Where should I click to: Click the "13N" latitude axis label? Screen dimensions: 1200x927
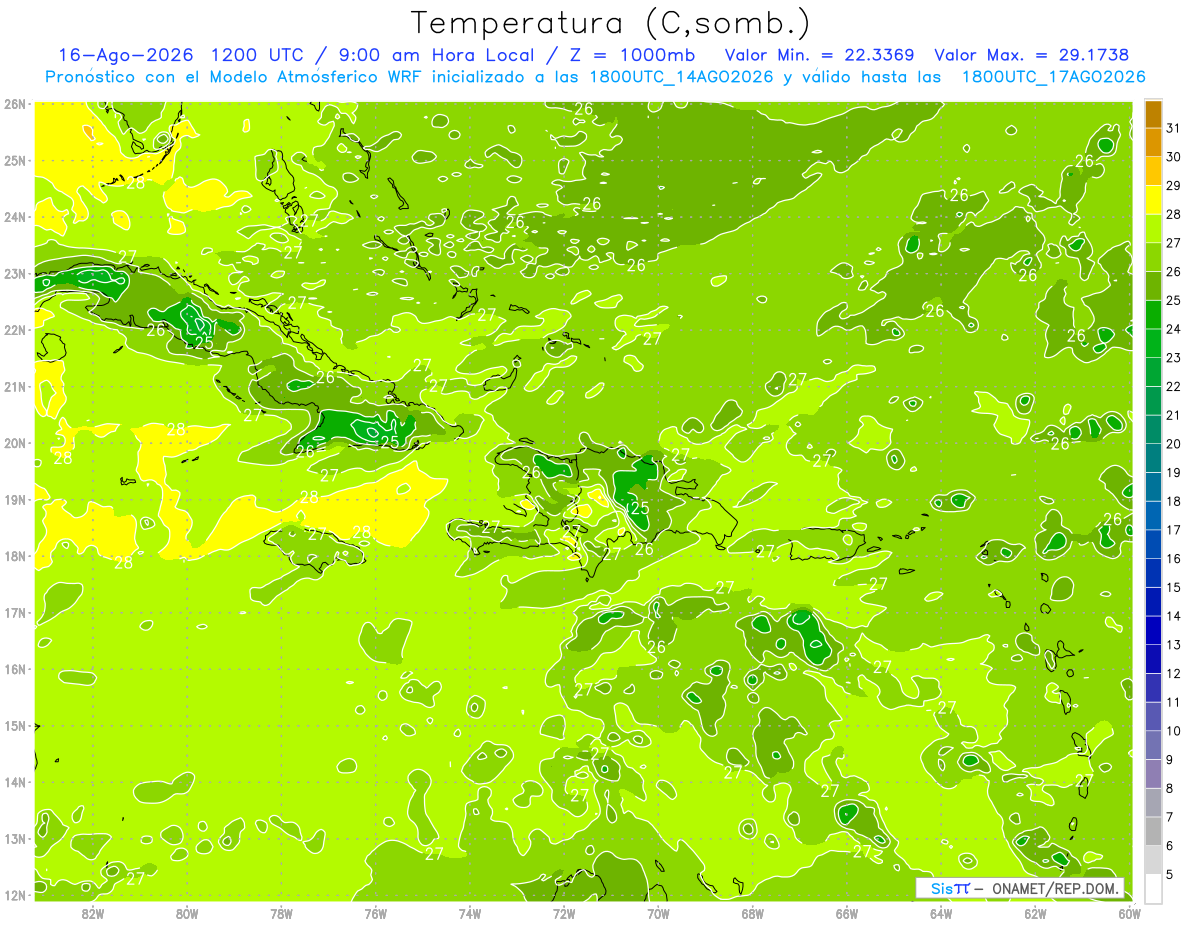coord(14,838)
